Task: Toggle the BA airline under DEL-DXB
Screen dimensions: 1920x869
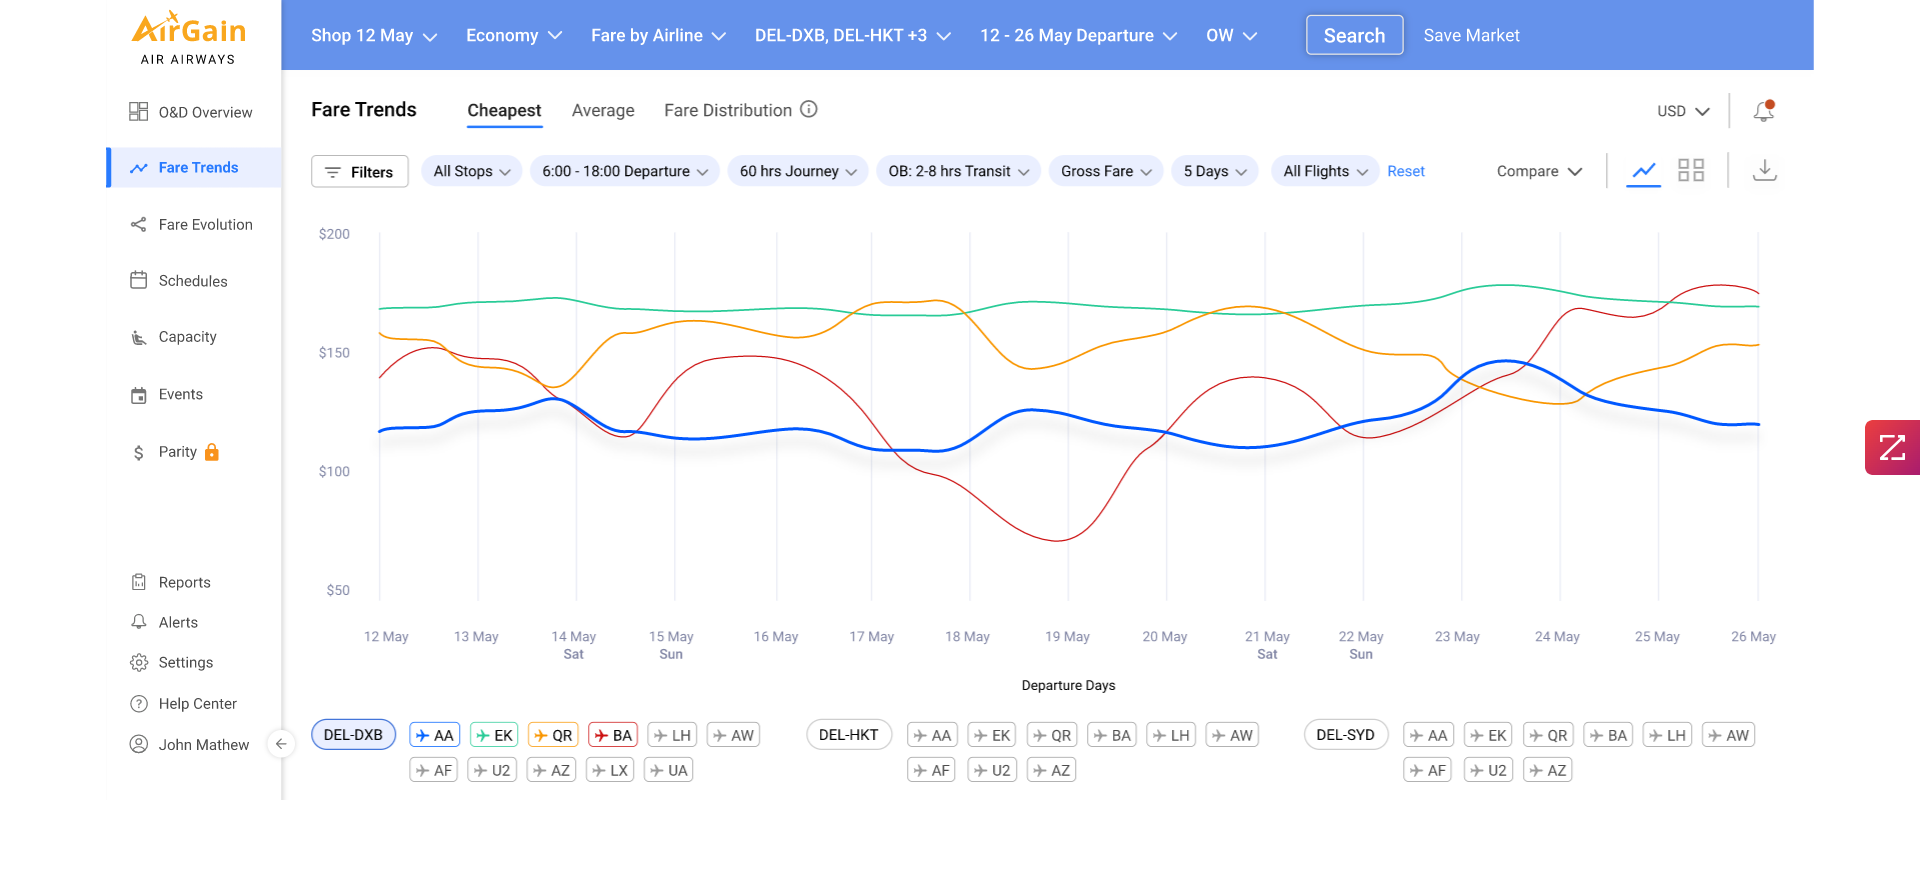Action: 613,735
